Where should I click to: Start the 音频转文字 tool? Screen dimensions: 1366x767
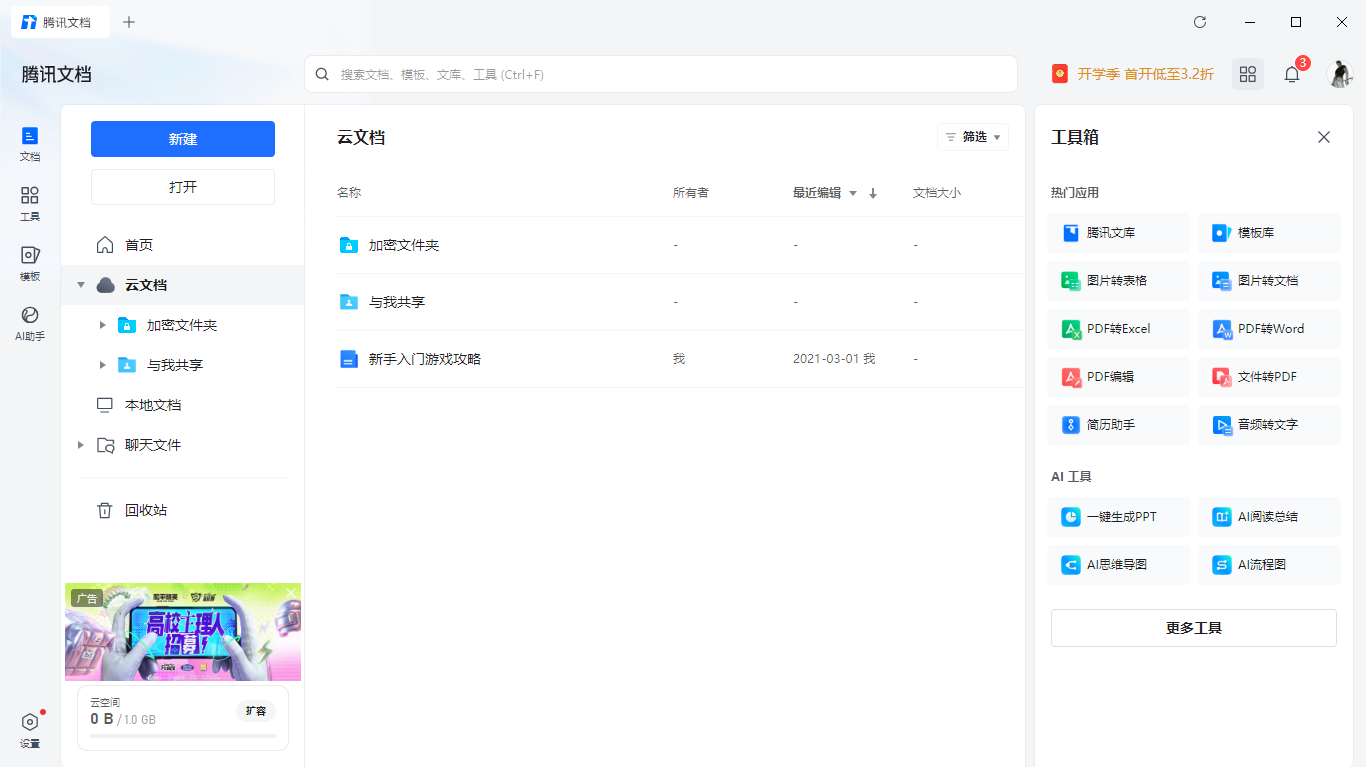point(1269,424)
